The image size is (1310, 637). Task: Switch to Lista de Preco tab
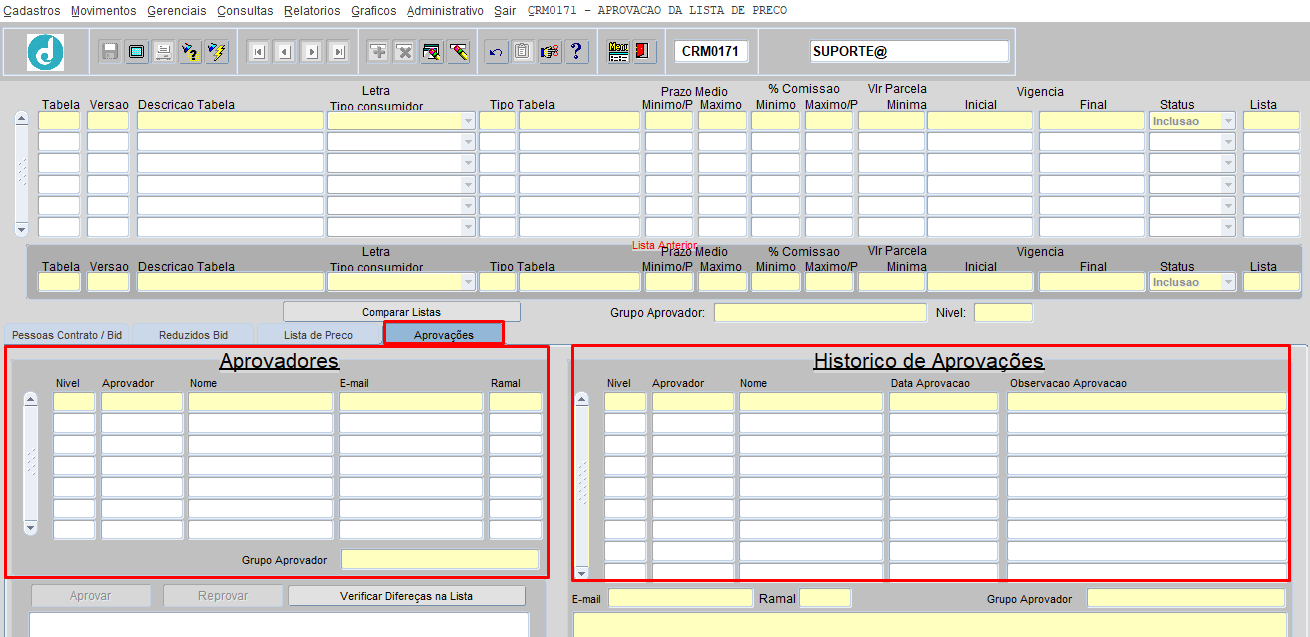coord(318,335)
